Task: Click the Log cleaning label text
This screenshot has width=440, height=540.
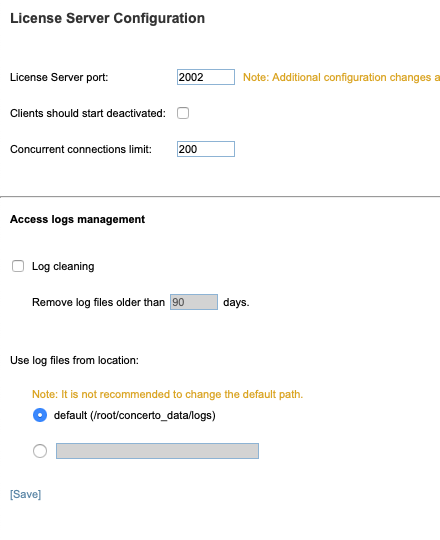Action: pyautogui.click(x=63, y=266)
